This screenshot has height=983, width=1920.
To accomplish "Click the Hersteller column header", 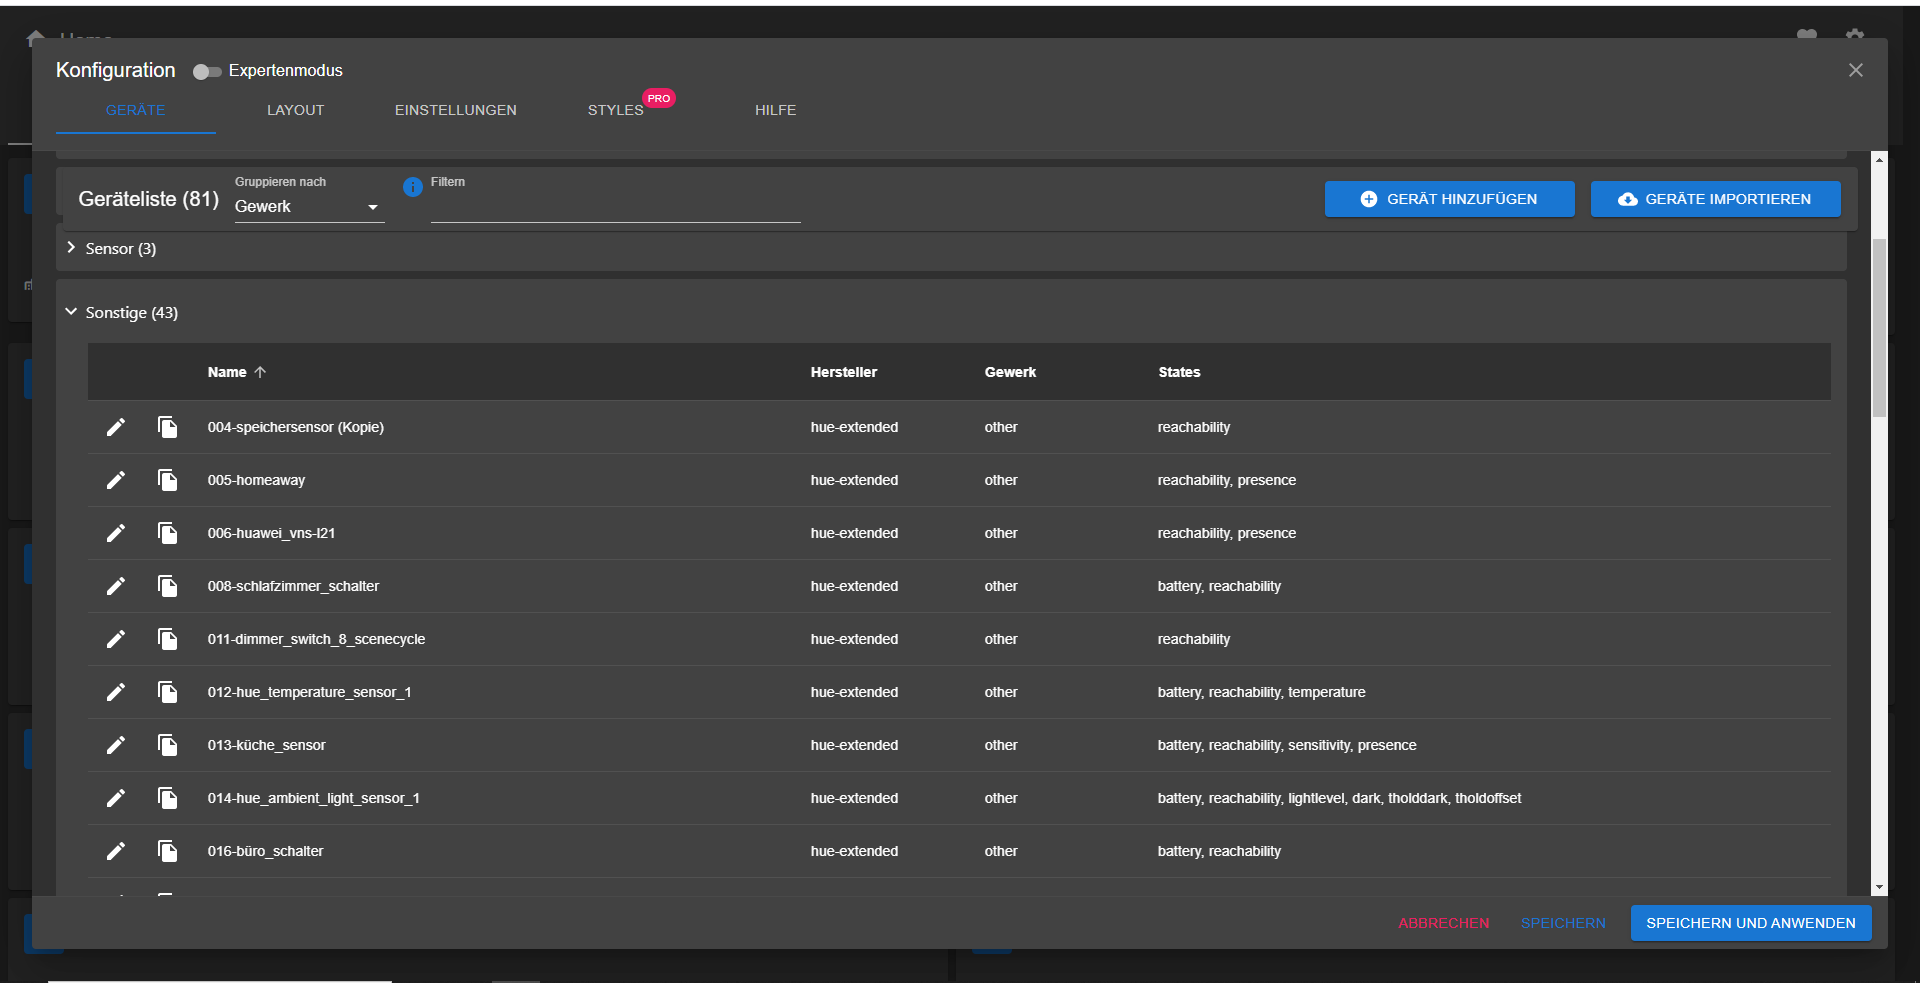I will pos(843,372).
